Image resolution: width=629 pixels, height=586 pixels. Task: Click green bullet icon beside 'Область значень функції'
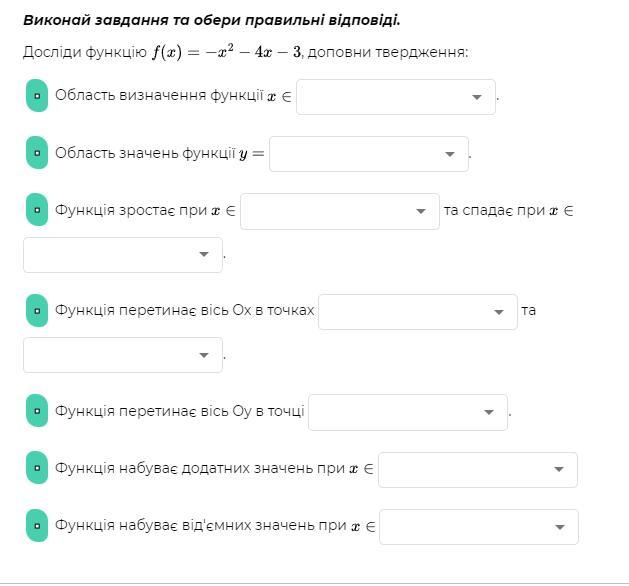[x=36, y=153]
